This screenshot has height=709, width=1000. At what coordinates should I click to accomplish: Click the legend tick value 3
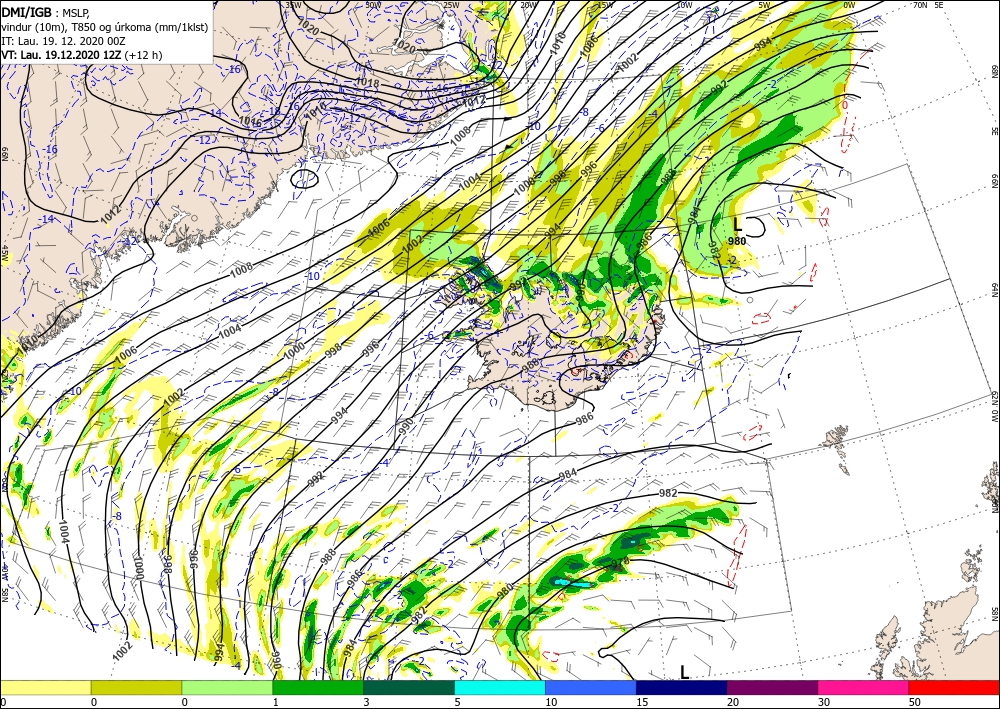(366, 702)
